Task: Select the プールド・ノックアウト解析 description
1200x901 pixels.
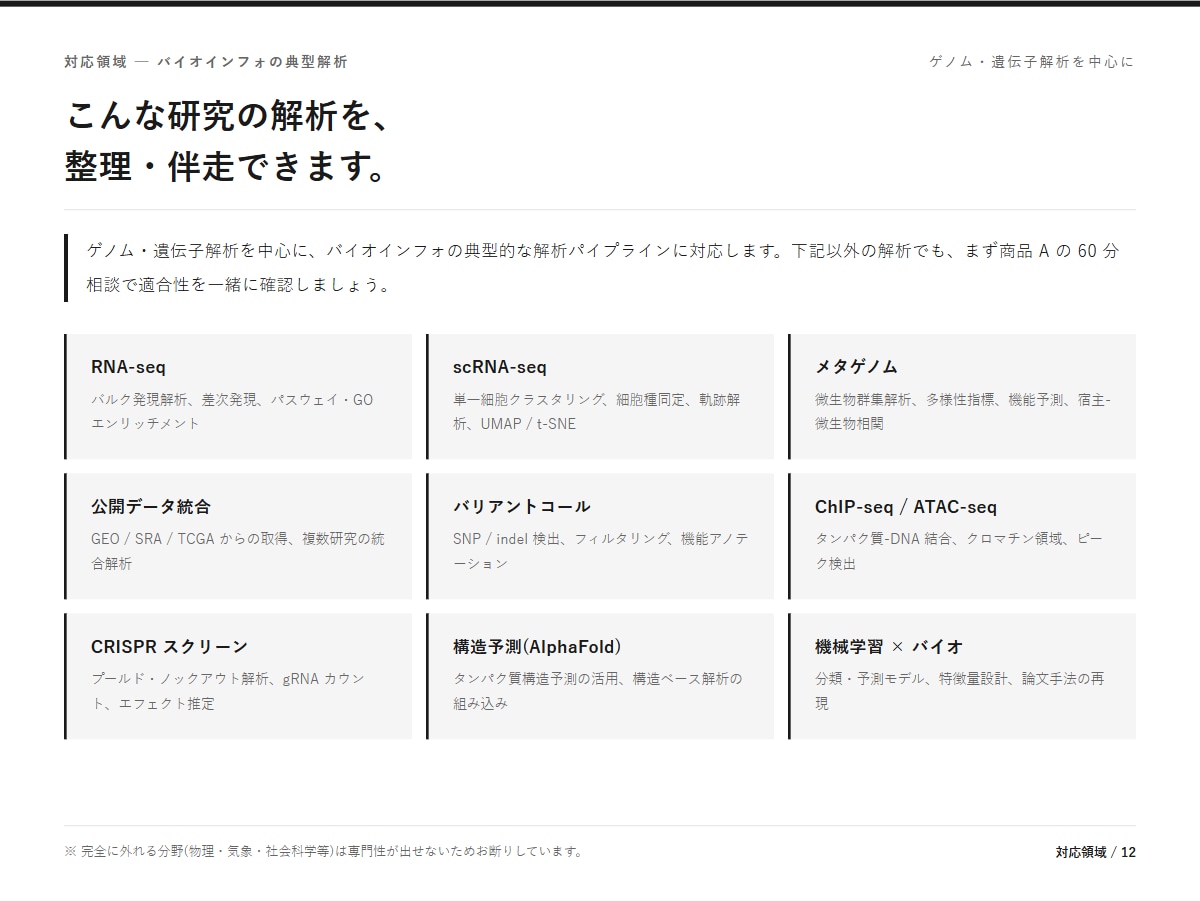Action: click(228, 691)
